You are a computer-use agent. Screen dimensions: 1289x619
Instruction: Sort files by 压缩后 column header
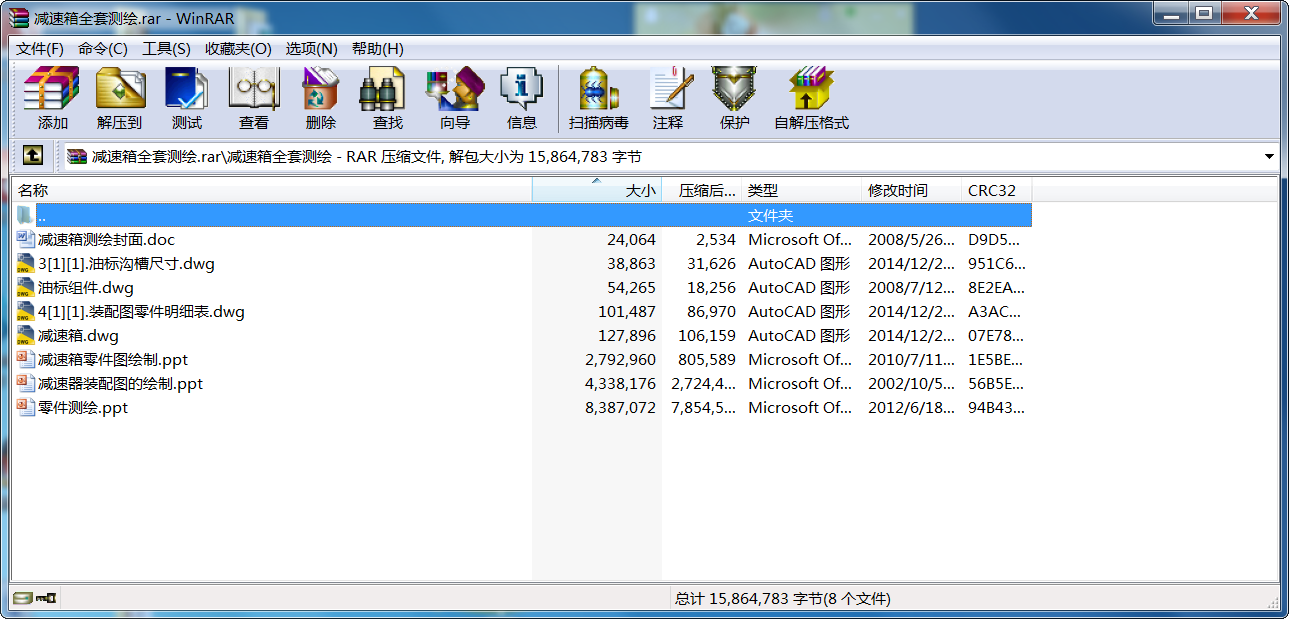point(702,190)
